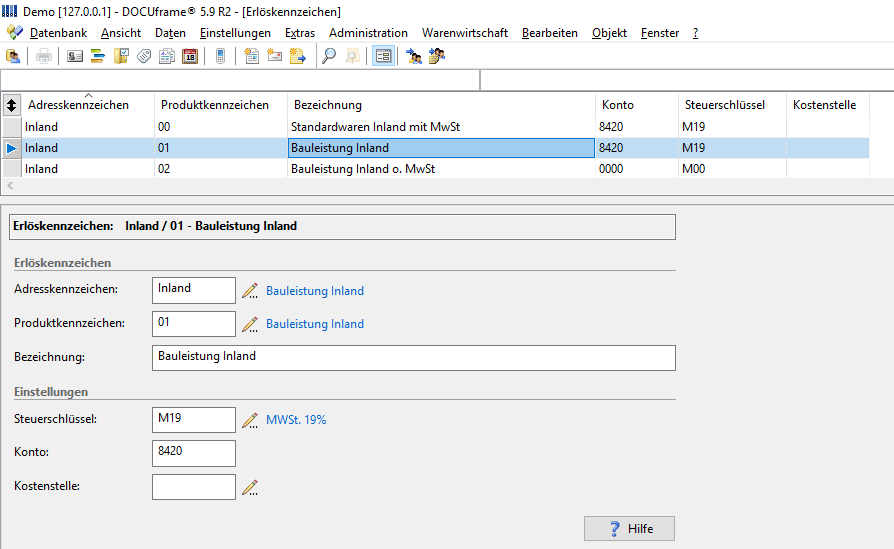Click the last toolbar icon with note and persons

pos(437,56)
